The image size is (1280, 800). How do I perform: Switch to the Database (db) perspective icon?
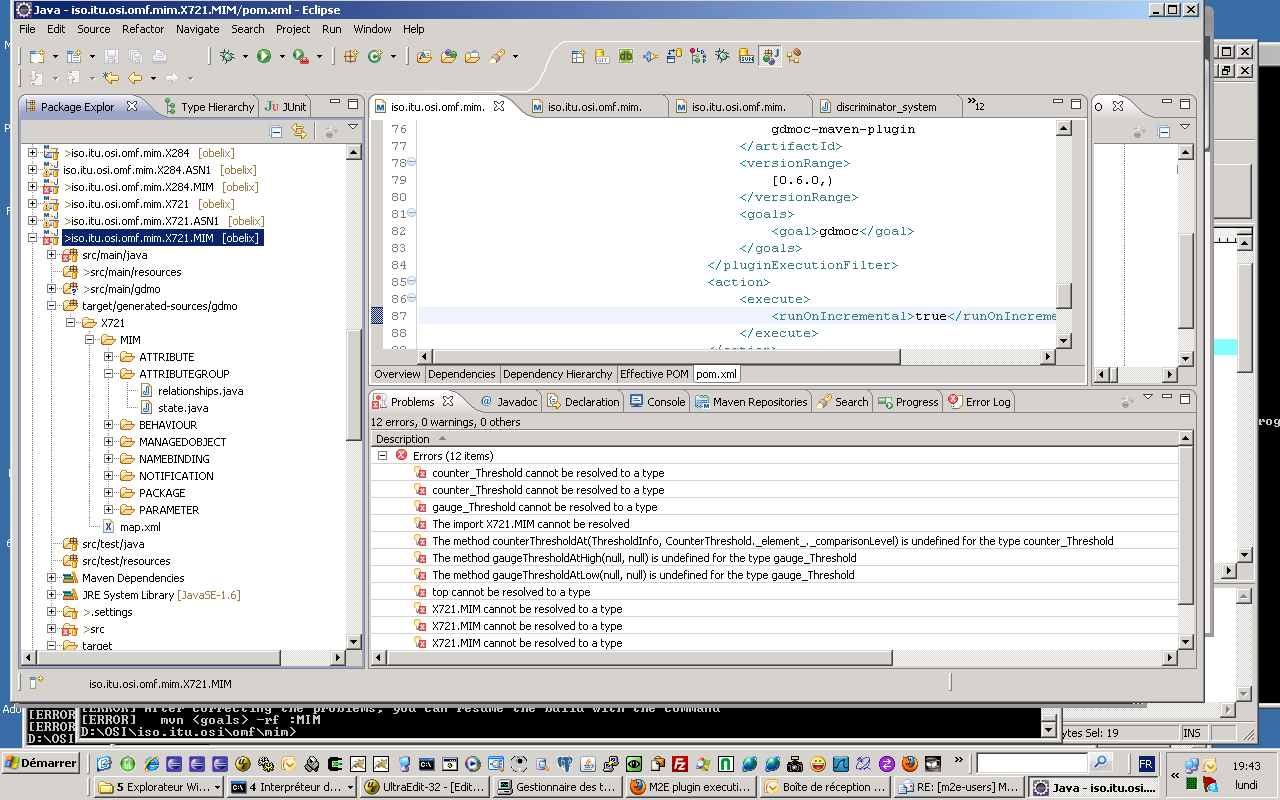(x=626, y=57)
